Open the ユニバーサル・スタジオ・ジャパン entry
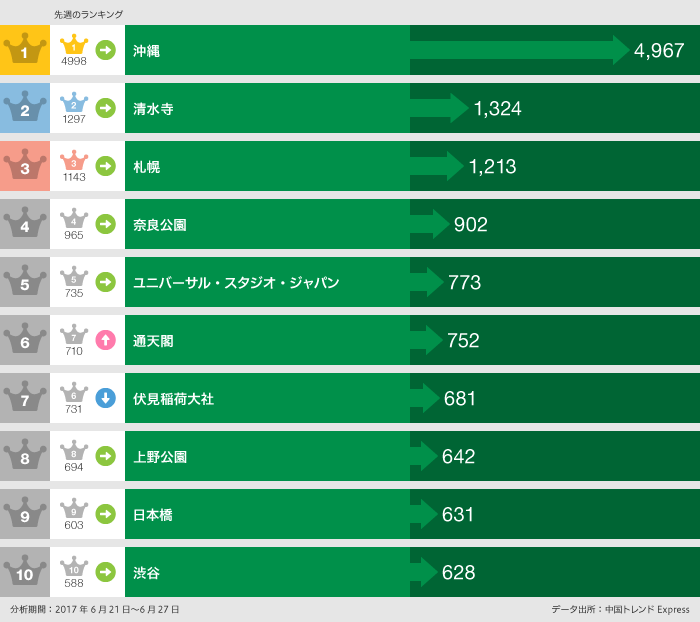The image size is (700, 622). (x=236, y=283)
